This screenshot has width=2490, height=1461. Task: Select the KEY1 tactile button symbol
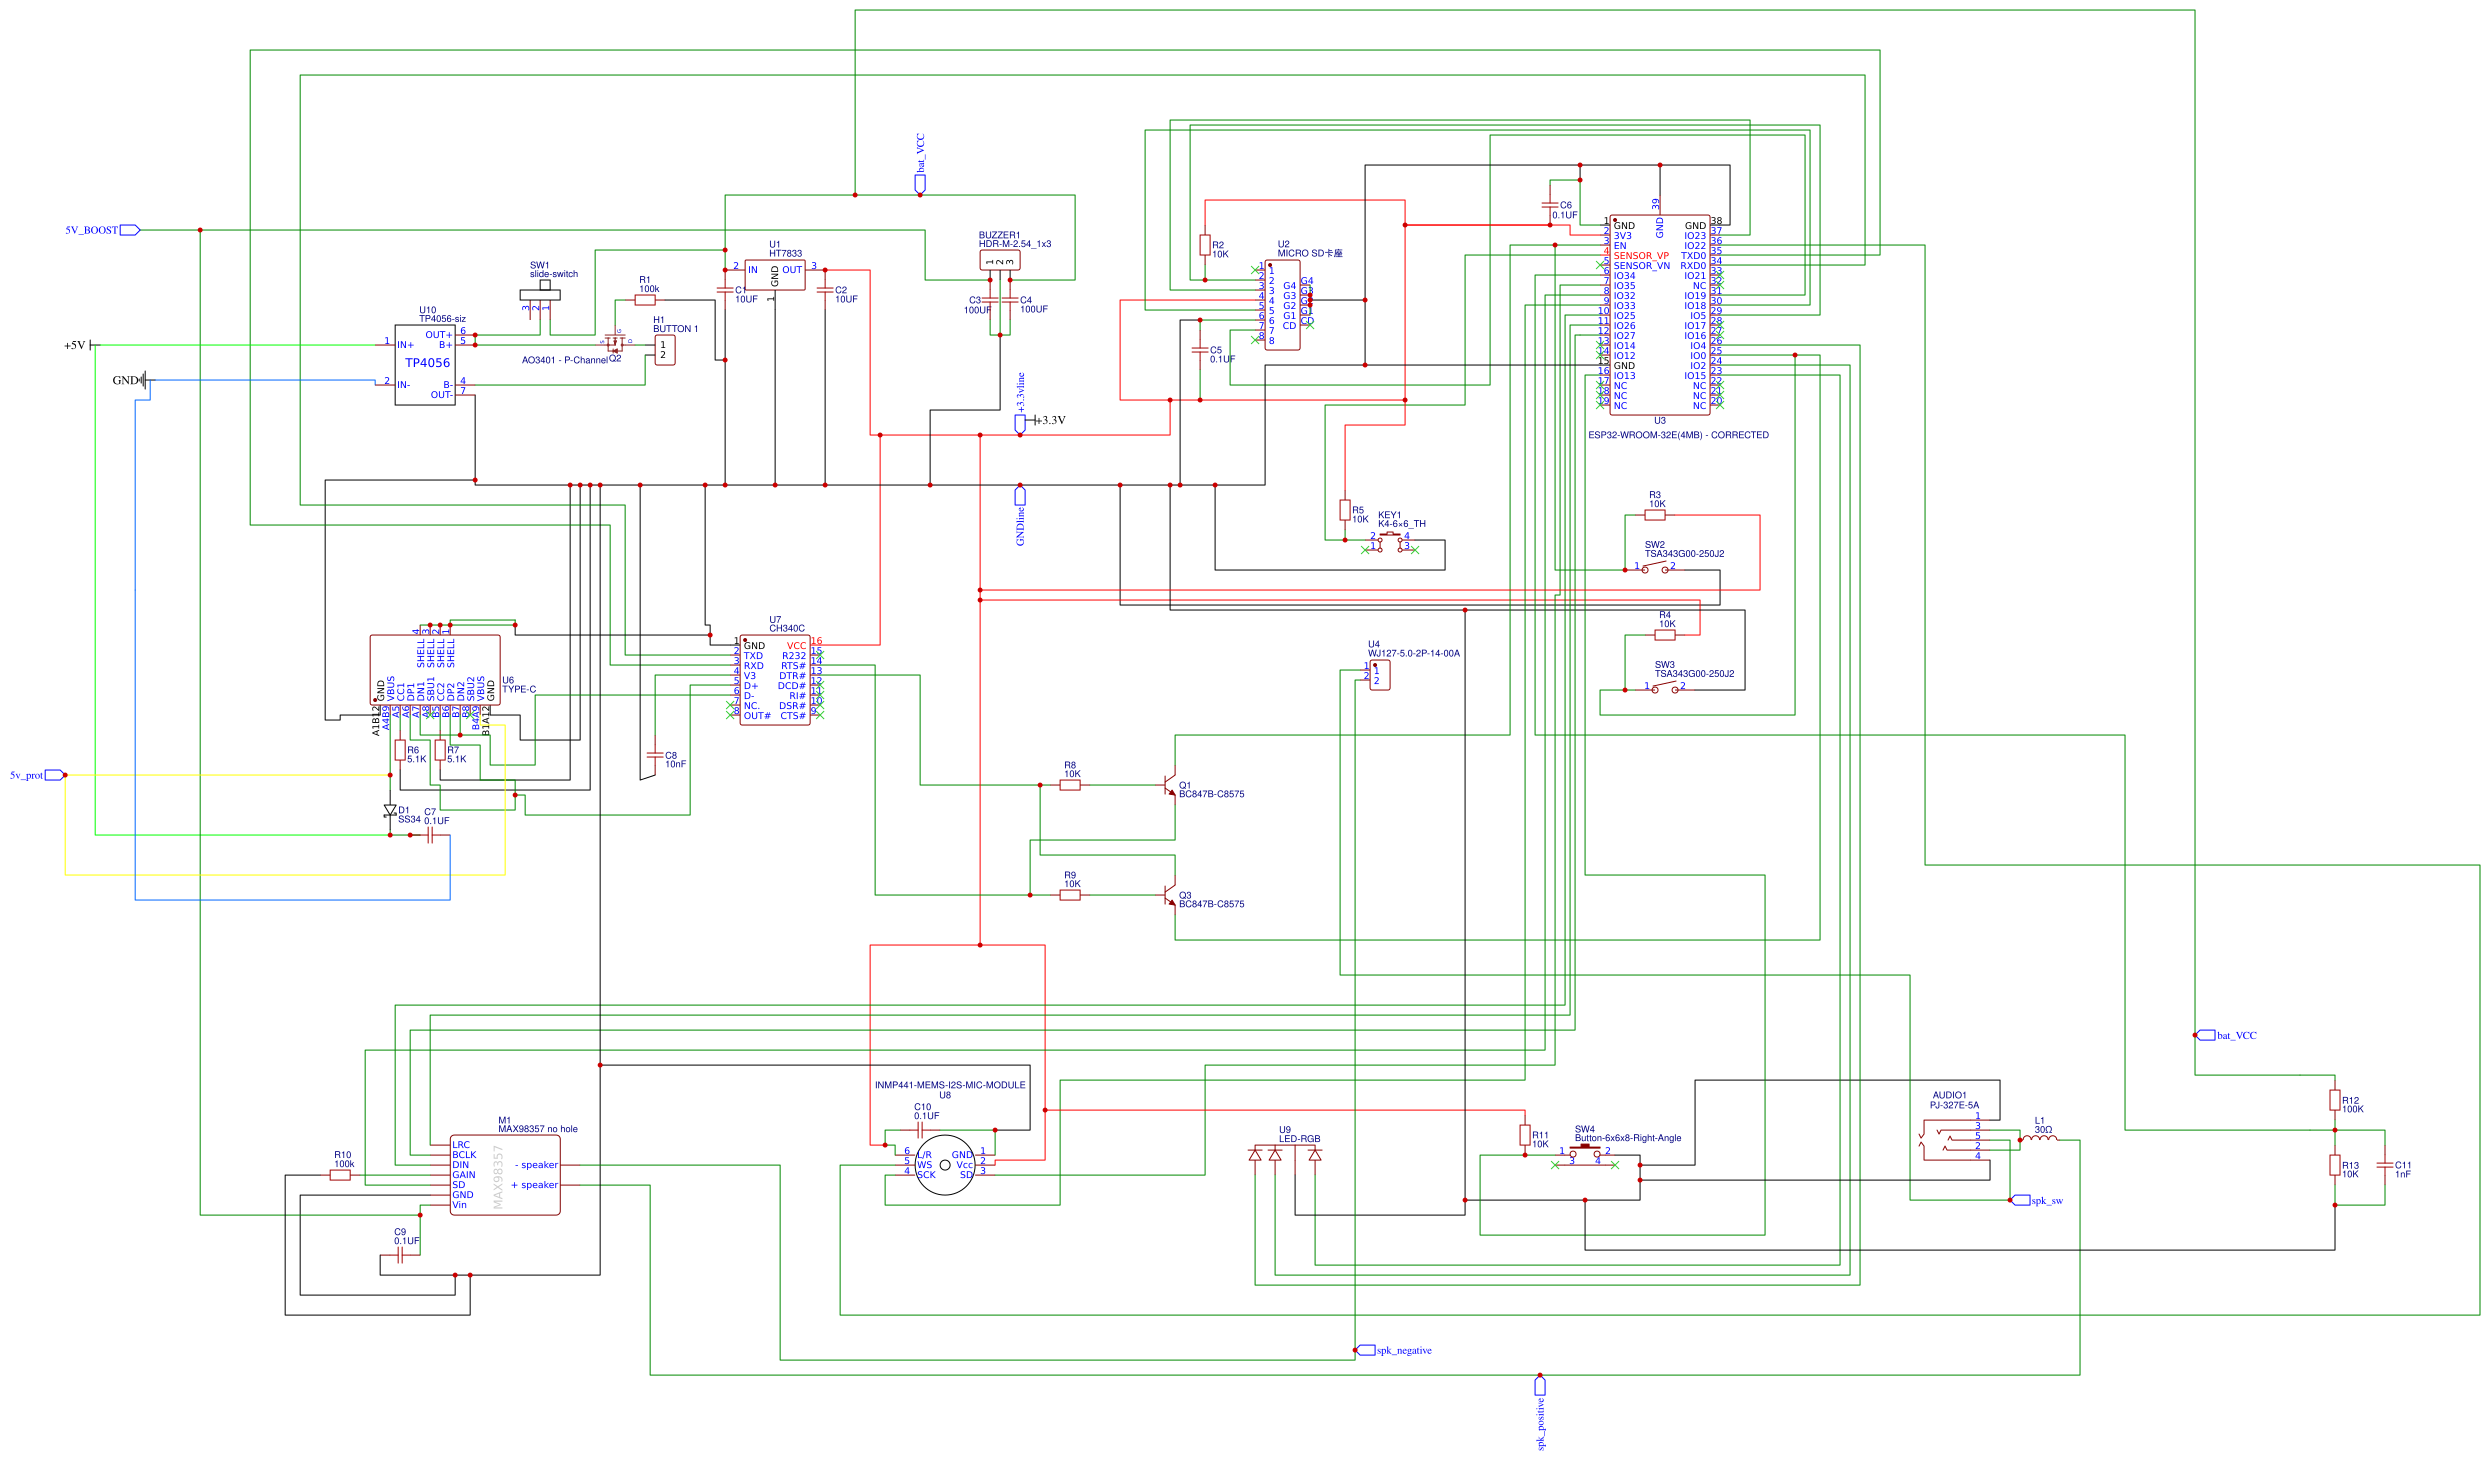click(x=1390, y=543)
